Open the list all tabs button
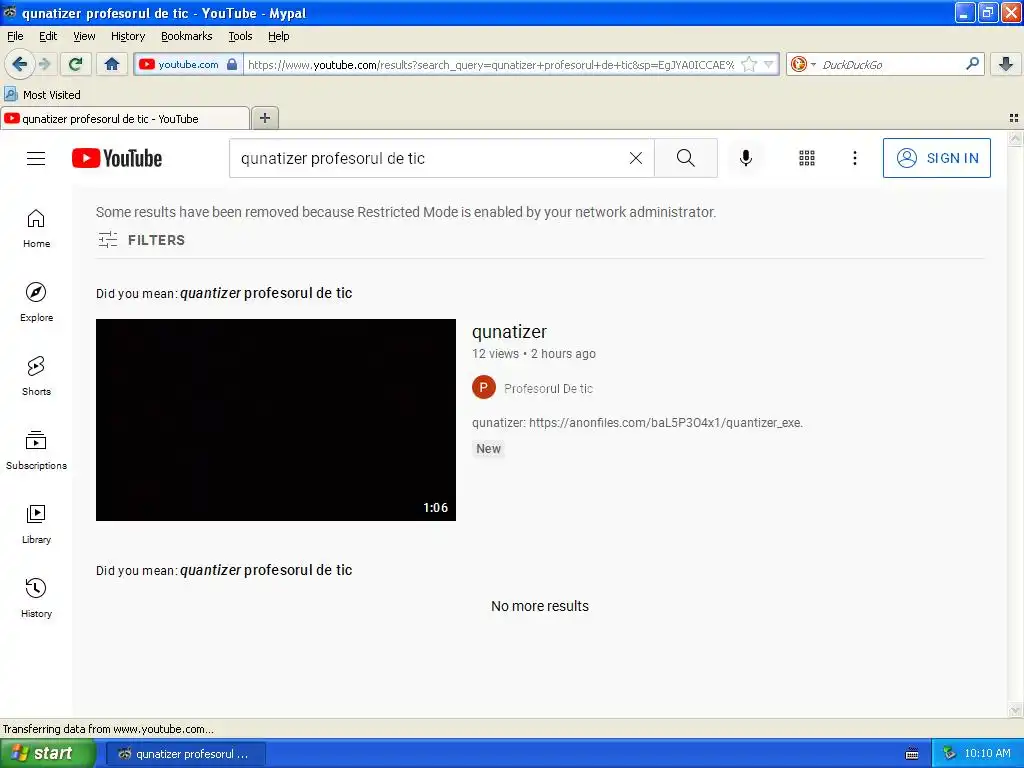 (1014, 118)
